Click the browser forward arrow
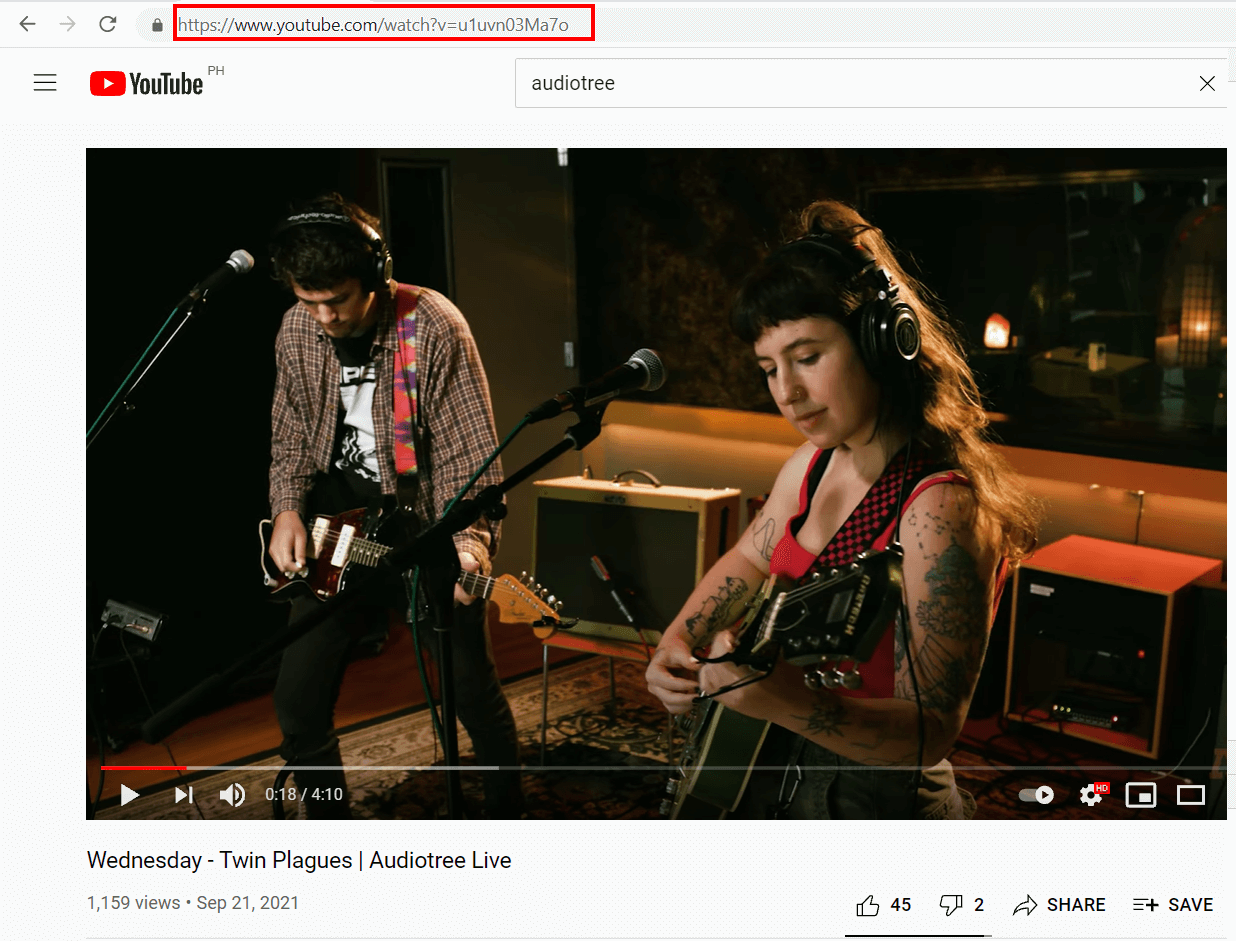 point(68,24)
